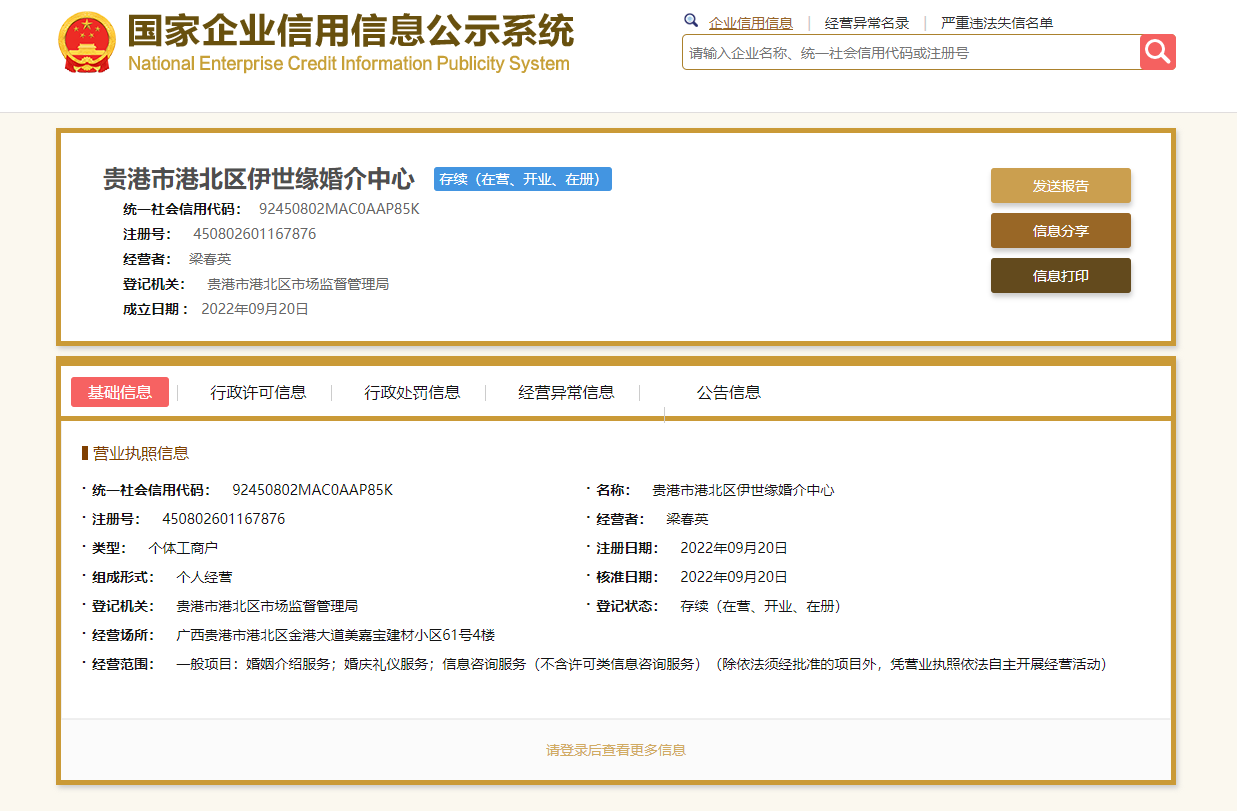The width and height of the screenshot is (1237, 811).
Task: Click the red magnifier search button
Action: pyautogui.click(x=1157, y=52)
